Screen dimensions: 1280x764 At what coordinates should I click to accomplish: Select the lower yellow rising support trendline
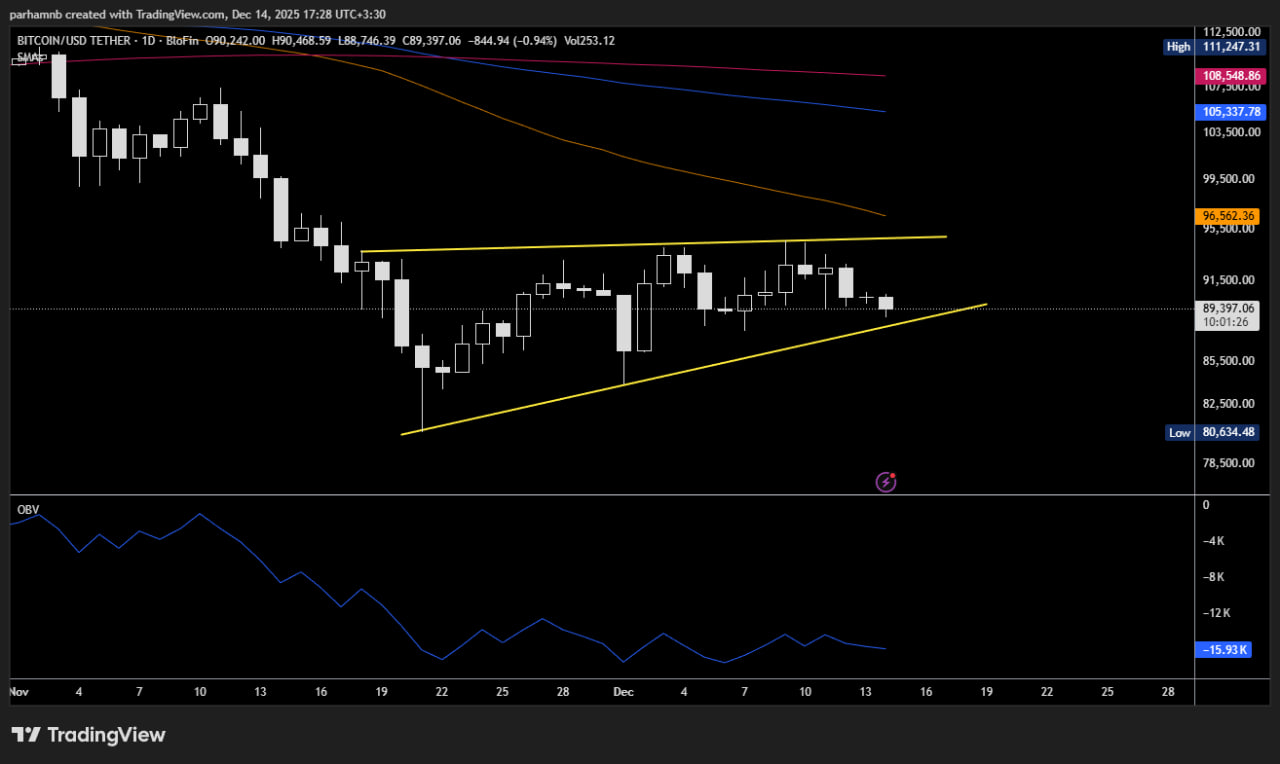pos(700,366)
